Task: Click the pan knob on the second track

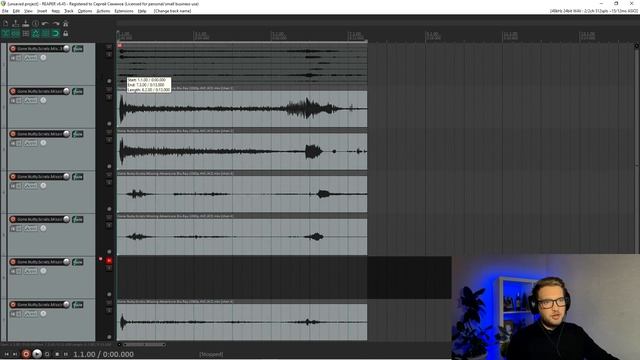Action: coord(43,100)
